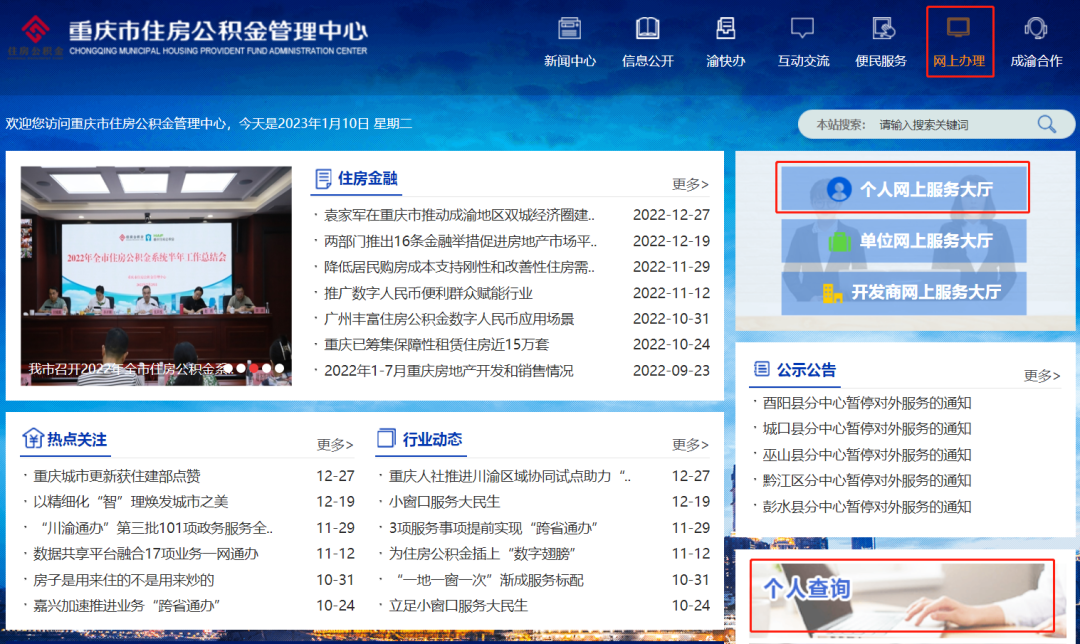Image resolution: width=1080 pixels, height=644 pixels.
Task: Open article 嘉兴加速推进业务“跨省通办”
Action: [x=127, y=605]
